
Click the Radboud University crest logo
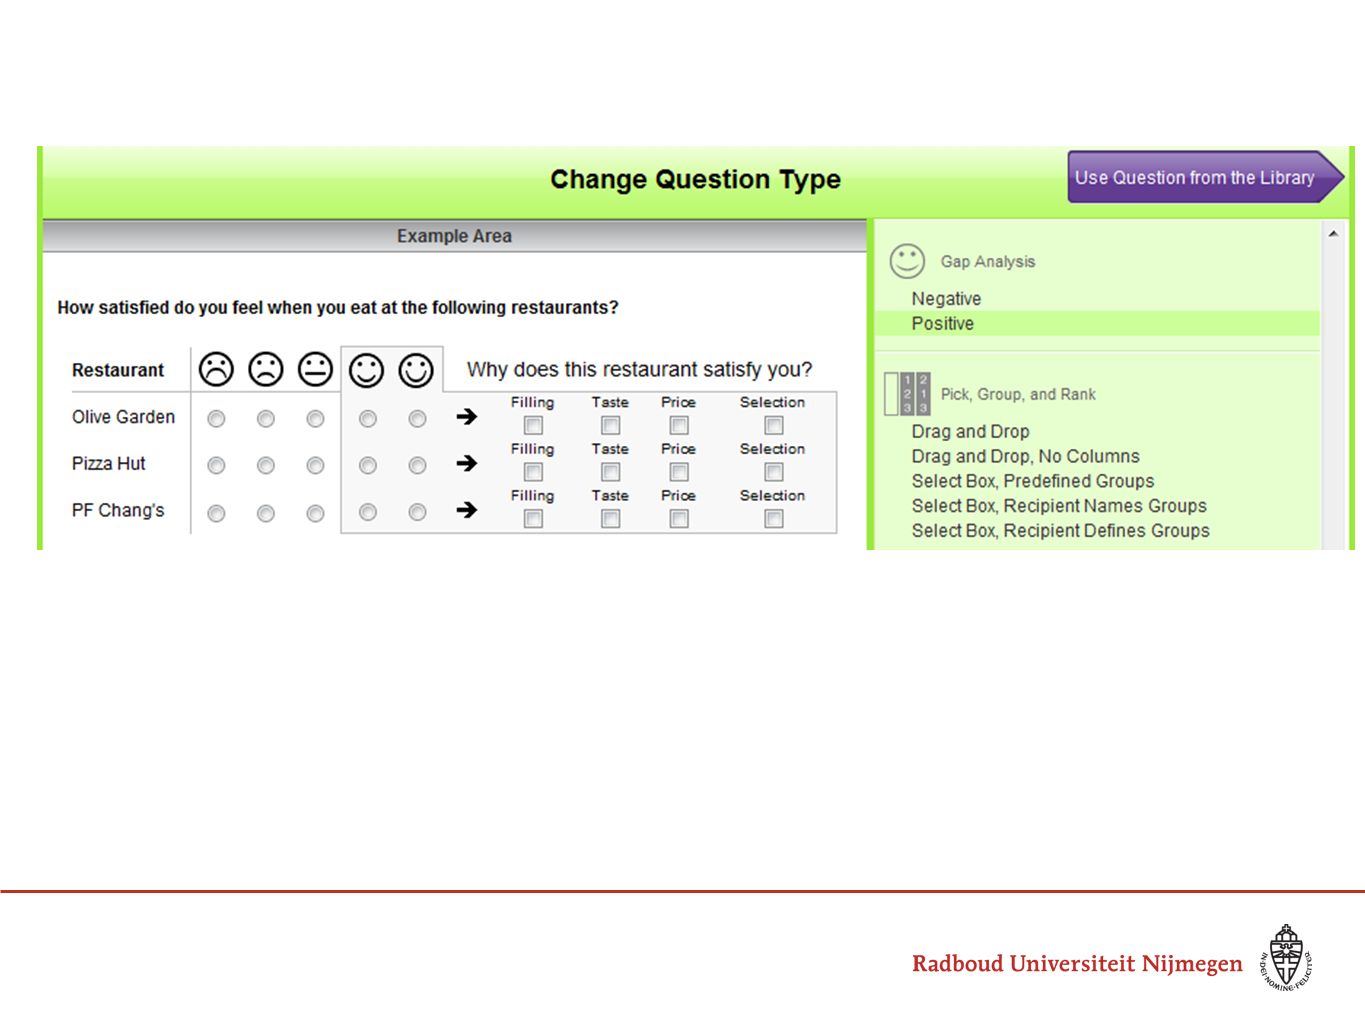[x=1286, y=958]
